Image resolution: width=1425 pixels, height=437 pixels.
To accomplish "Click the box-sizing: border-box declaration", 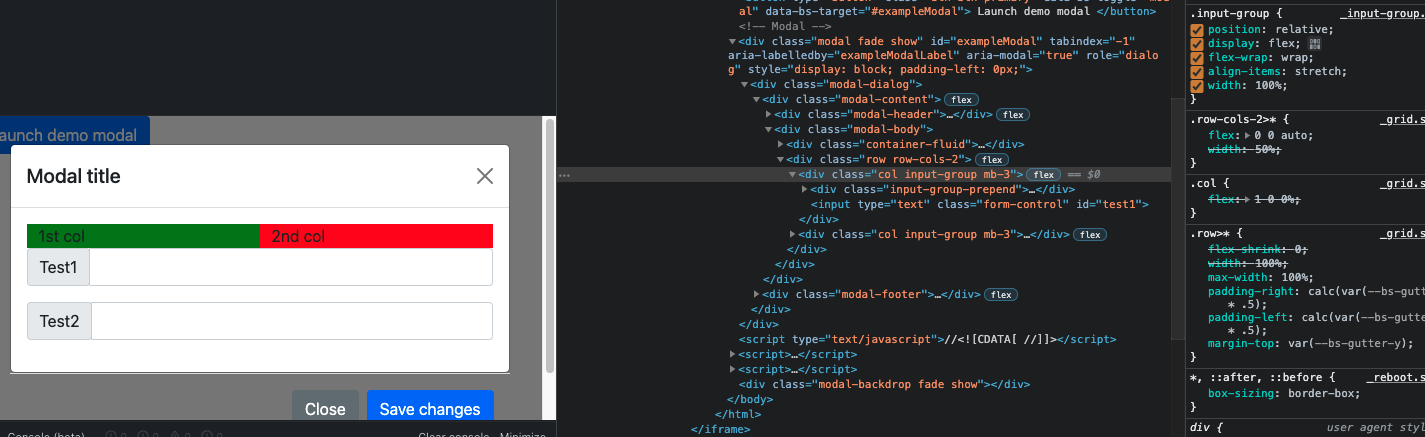I will pyautogui.click(x=1284, y=393).
